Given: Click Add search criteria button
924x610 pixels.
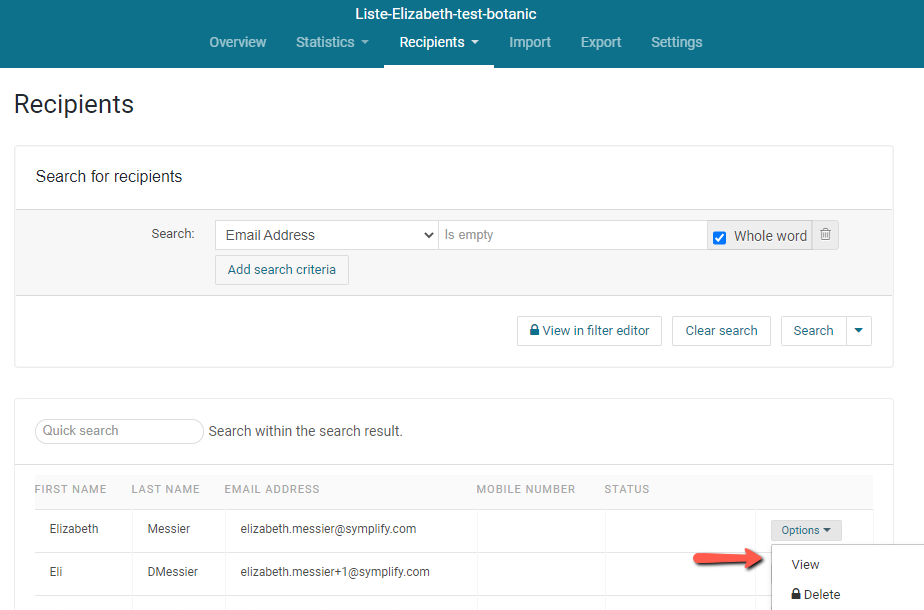Looking at the screenshot, I should (x=281, y=269).
